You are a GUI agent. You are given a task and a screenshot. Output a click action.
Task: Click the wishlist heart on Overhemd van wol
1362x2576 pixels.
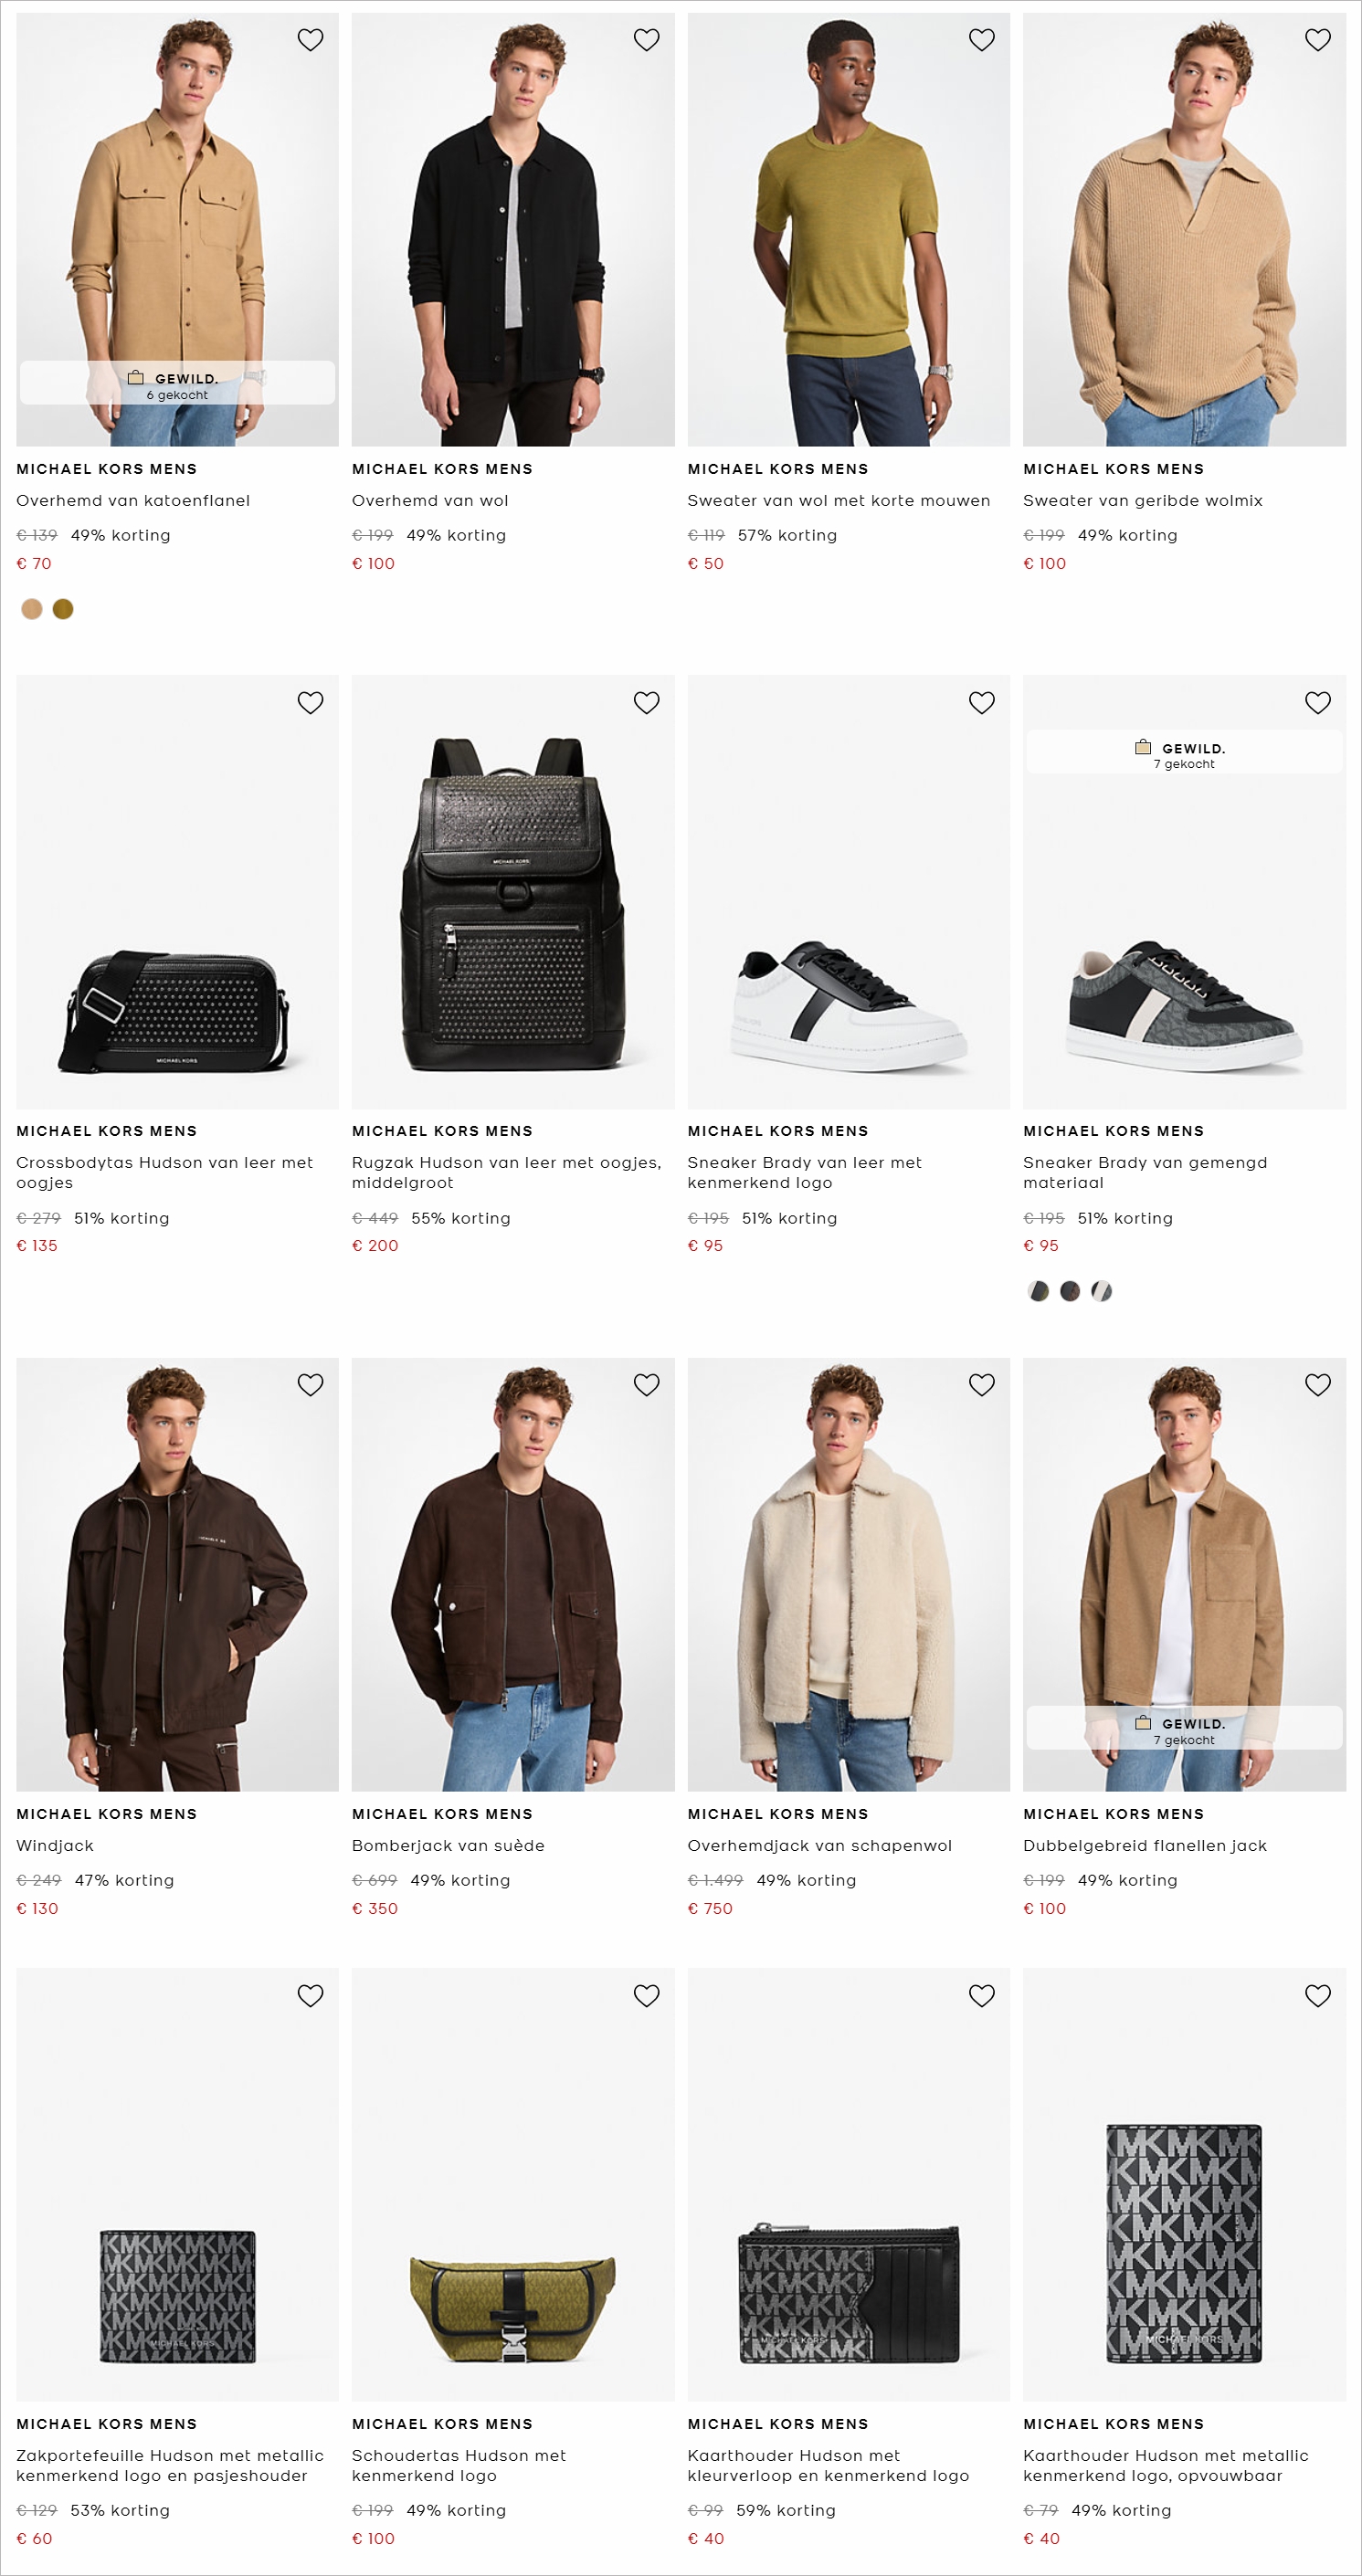click(646, 39)
